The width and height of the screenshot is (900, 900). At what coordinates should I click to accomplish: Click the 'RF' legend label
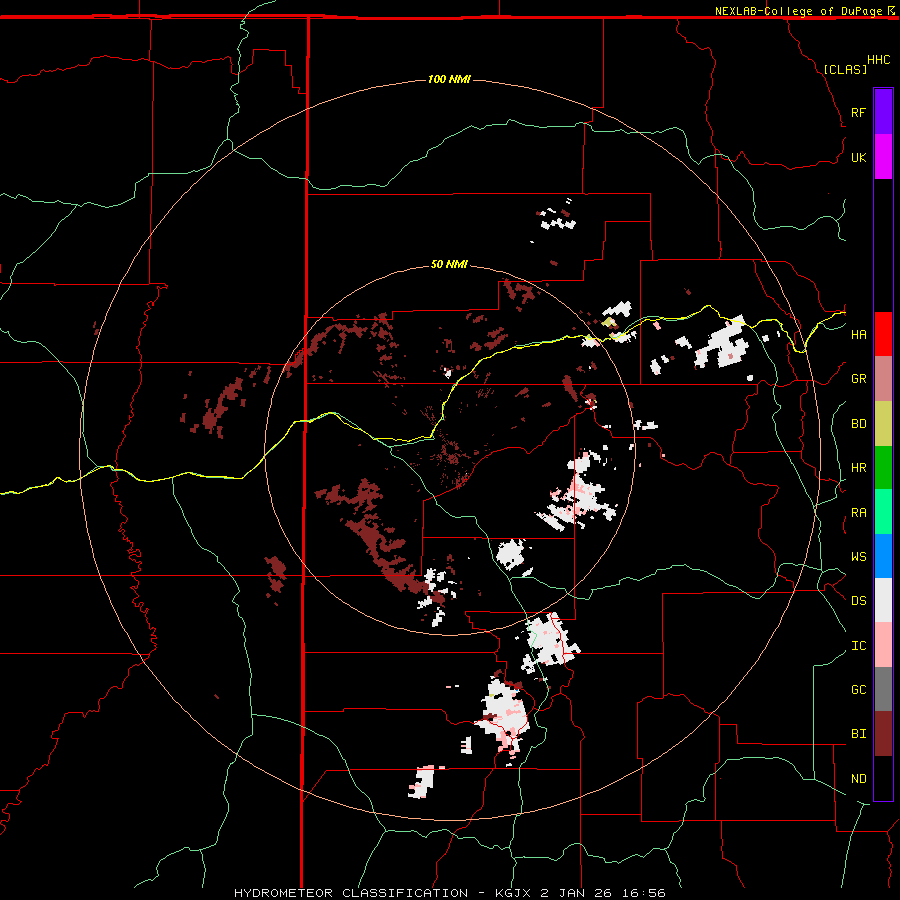coord(858,113)
